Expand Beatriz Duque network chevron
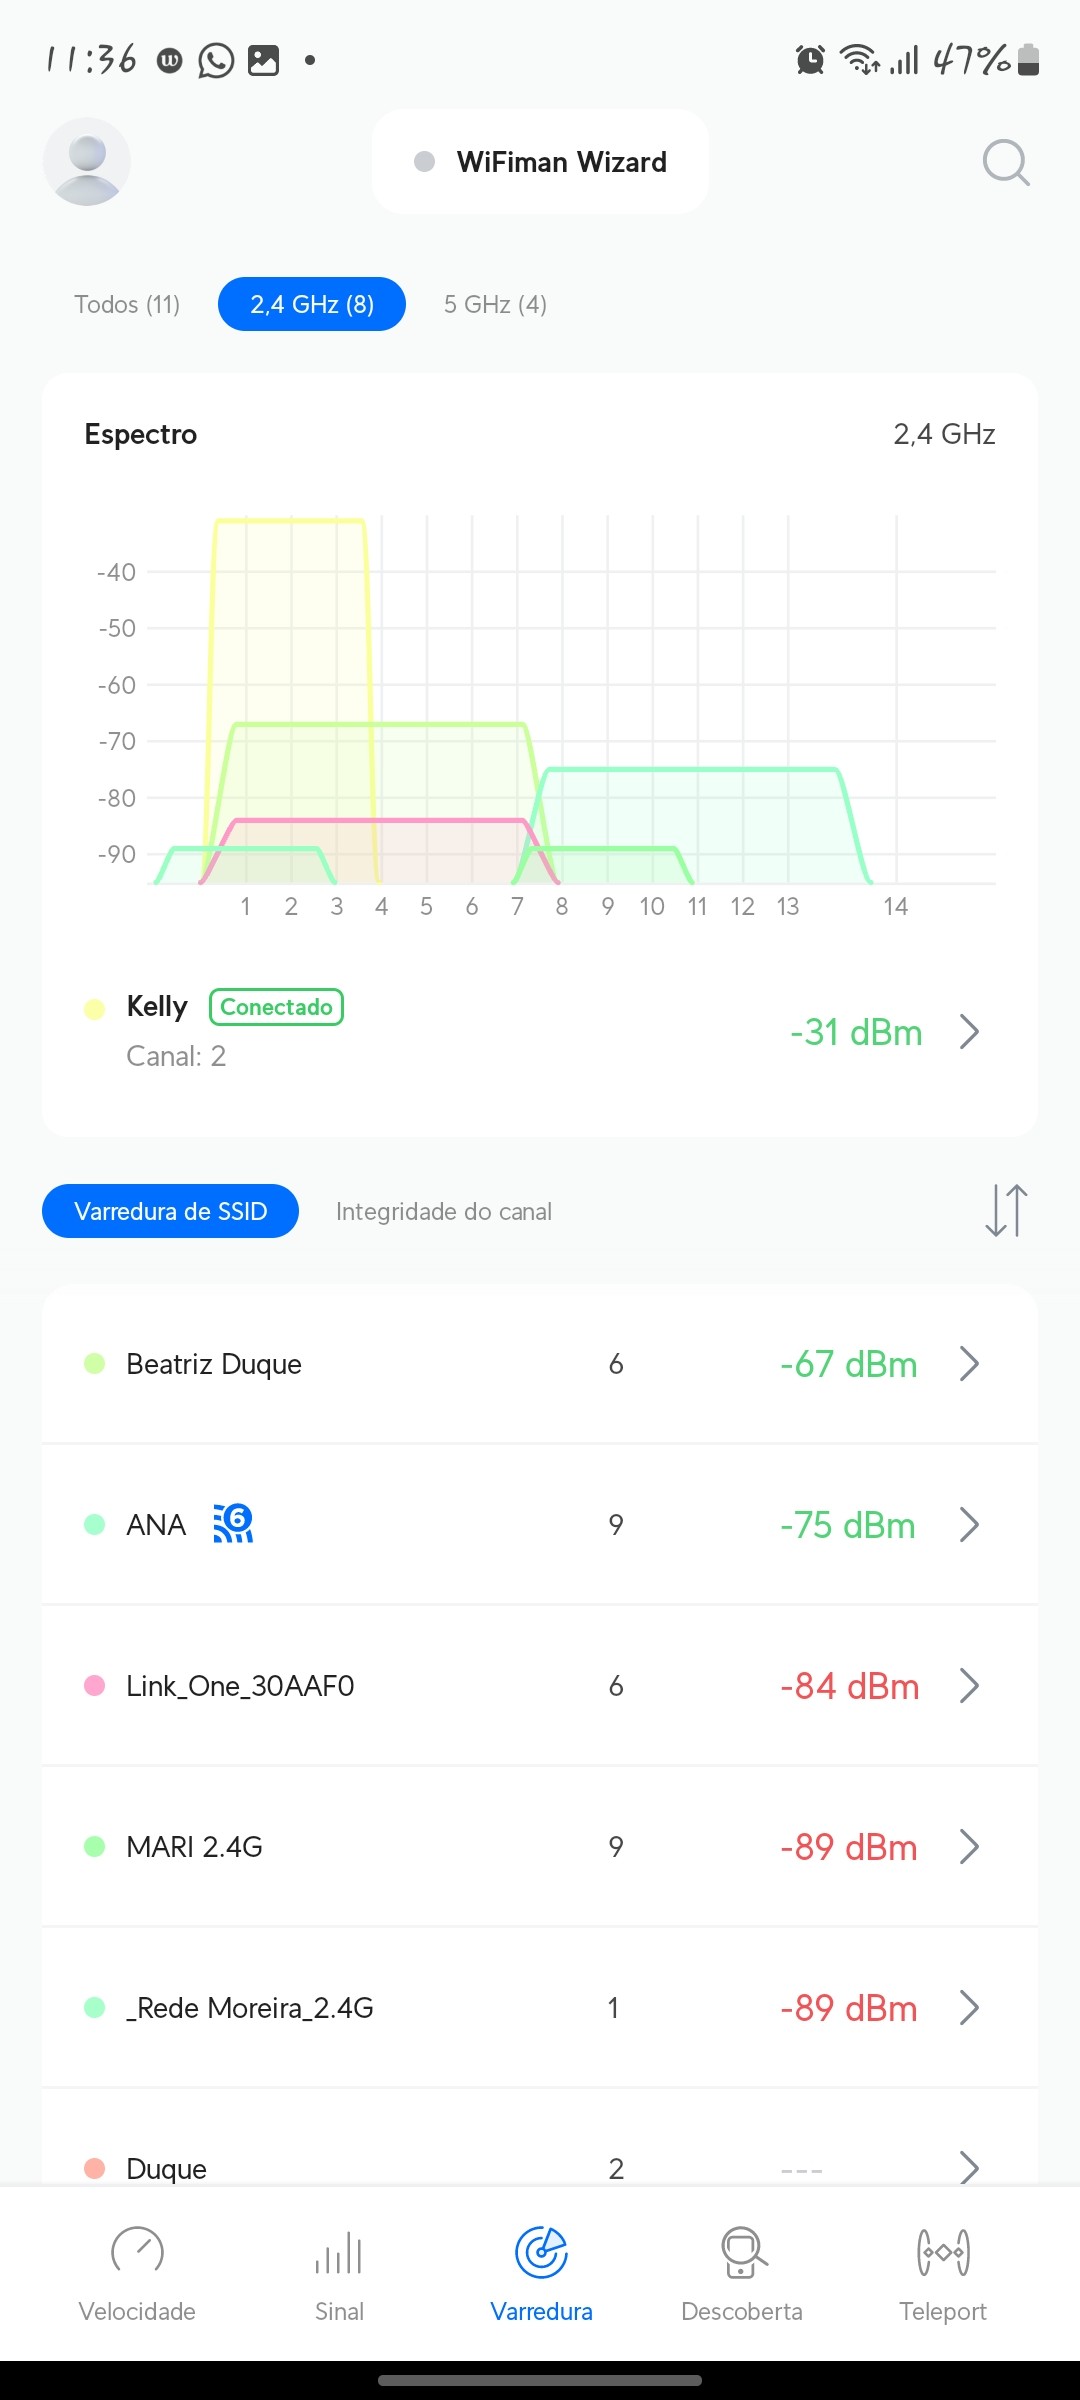This screenshot has height=2400, width=1080. coord(969,1363)
